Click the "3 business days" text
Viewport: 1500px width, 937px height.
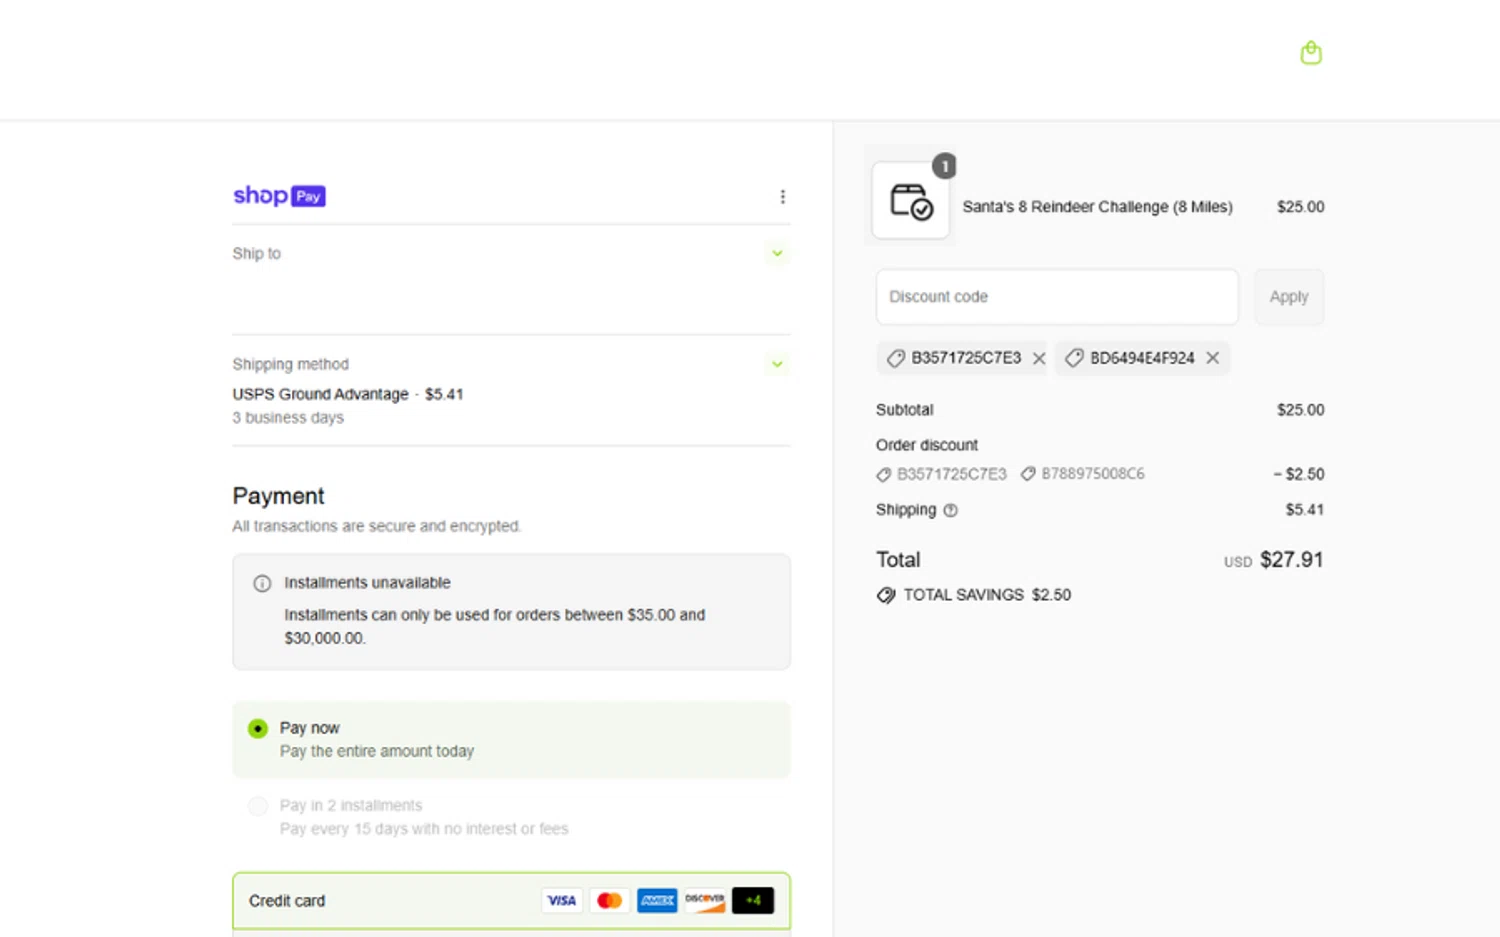[288, 418]
